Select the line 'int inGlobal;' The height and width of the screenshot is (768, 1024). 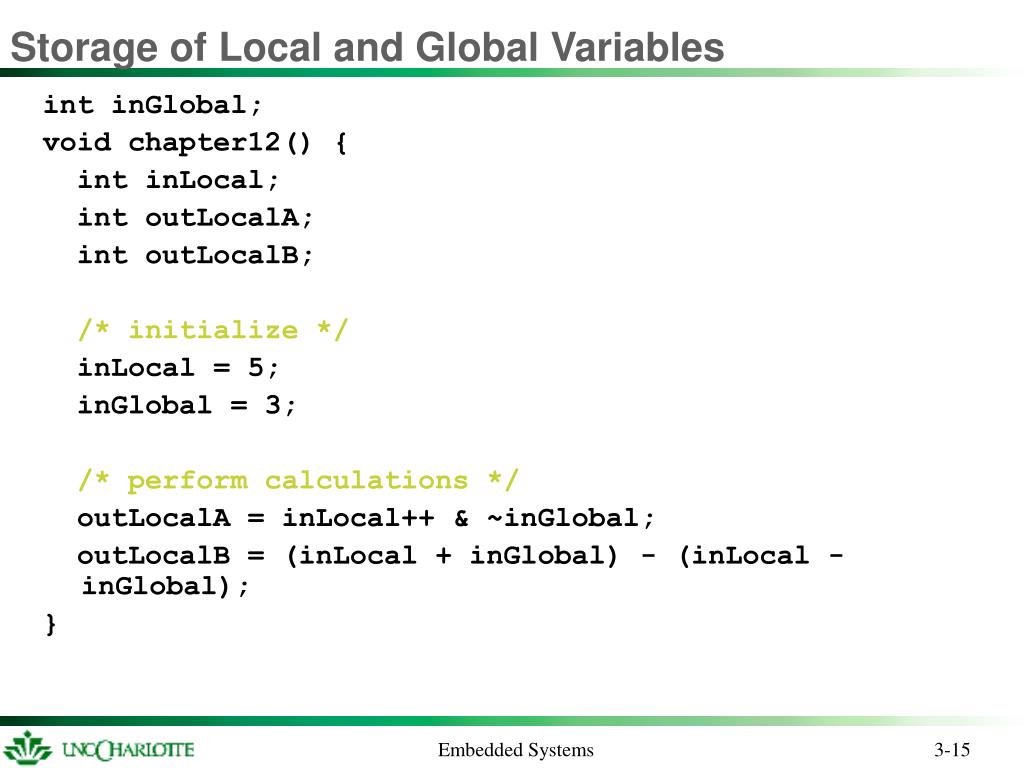coord(152,104)
